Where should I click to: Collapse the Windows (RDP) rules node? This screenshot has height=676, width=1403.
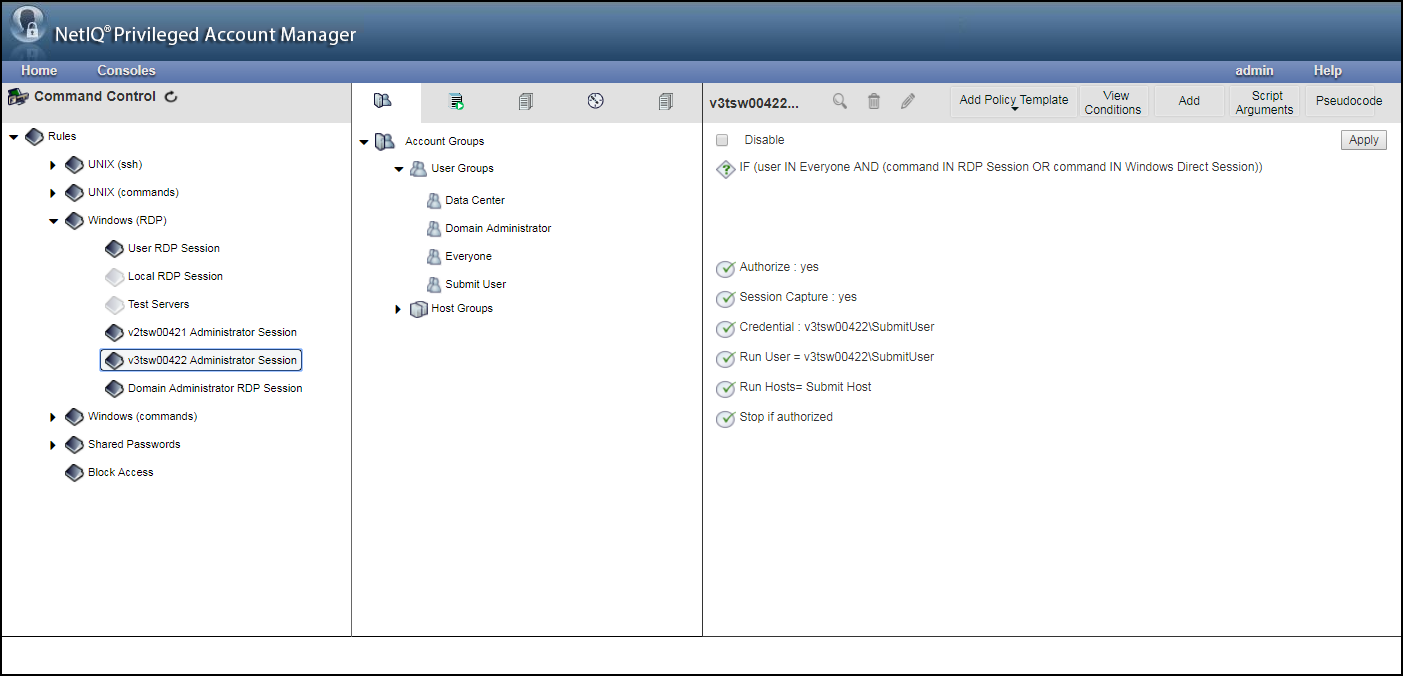tap(54, 221)
